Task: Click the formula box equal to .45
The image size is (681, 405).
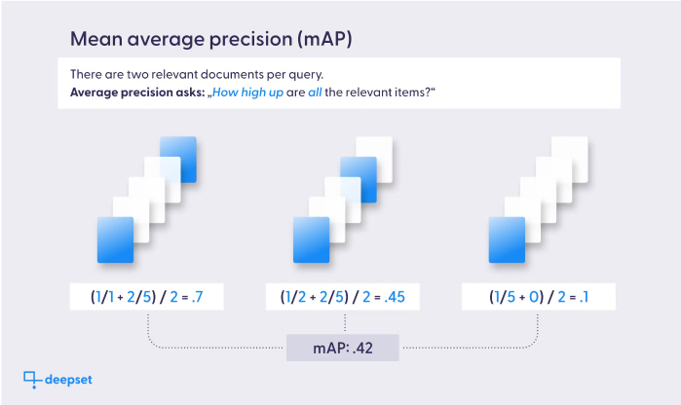Action: click(343, 297)
